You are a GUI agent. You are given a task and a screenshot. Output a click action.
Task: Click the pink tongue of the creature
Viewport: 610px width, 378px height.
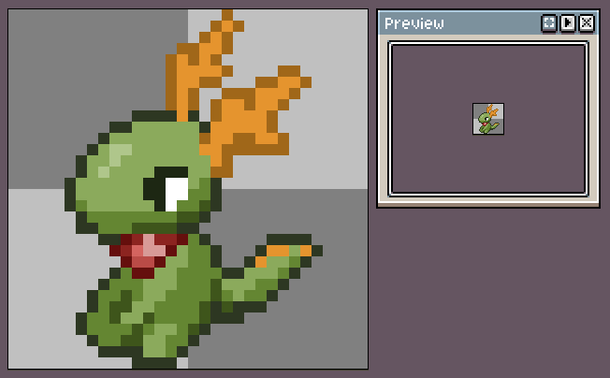coord(149,256)
